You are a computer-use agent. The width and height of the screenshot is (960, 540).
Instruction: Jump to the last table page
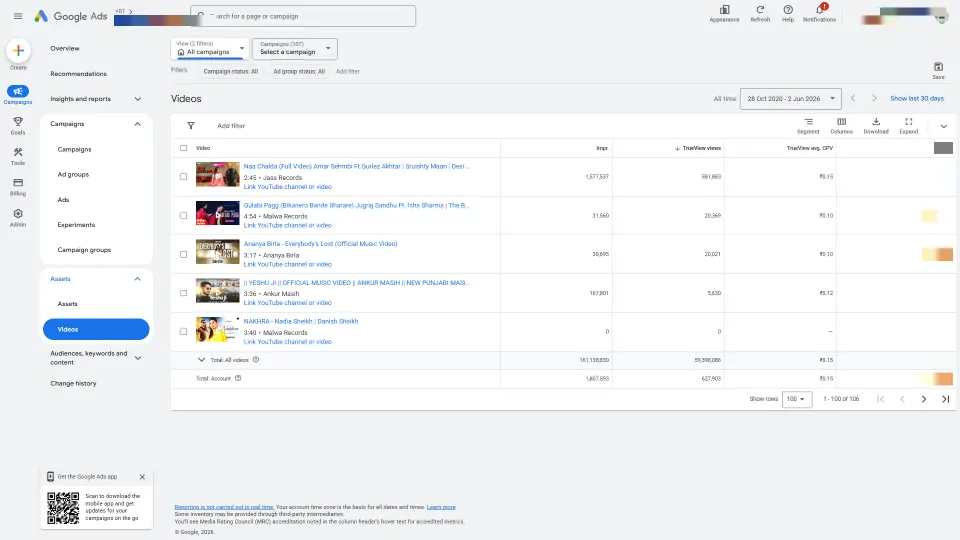pos(945,399)
